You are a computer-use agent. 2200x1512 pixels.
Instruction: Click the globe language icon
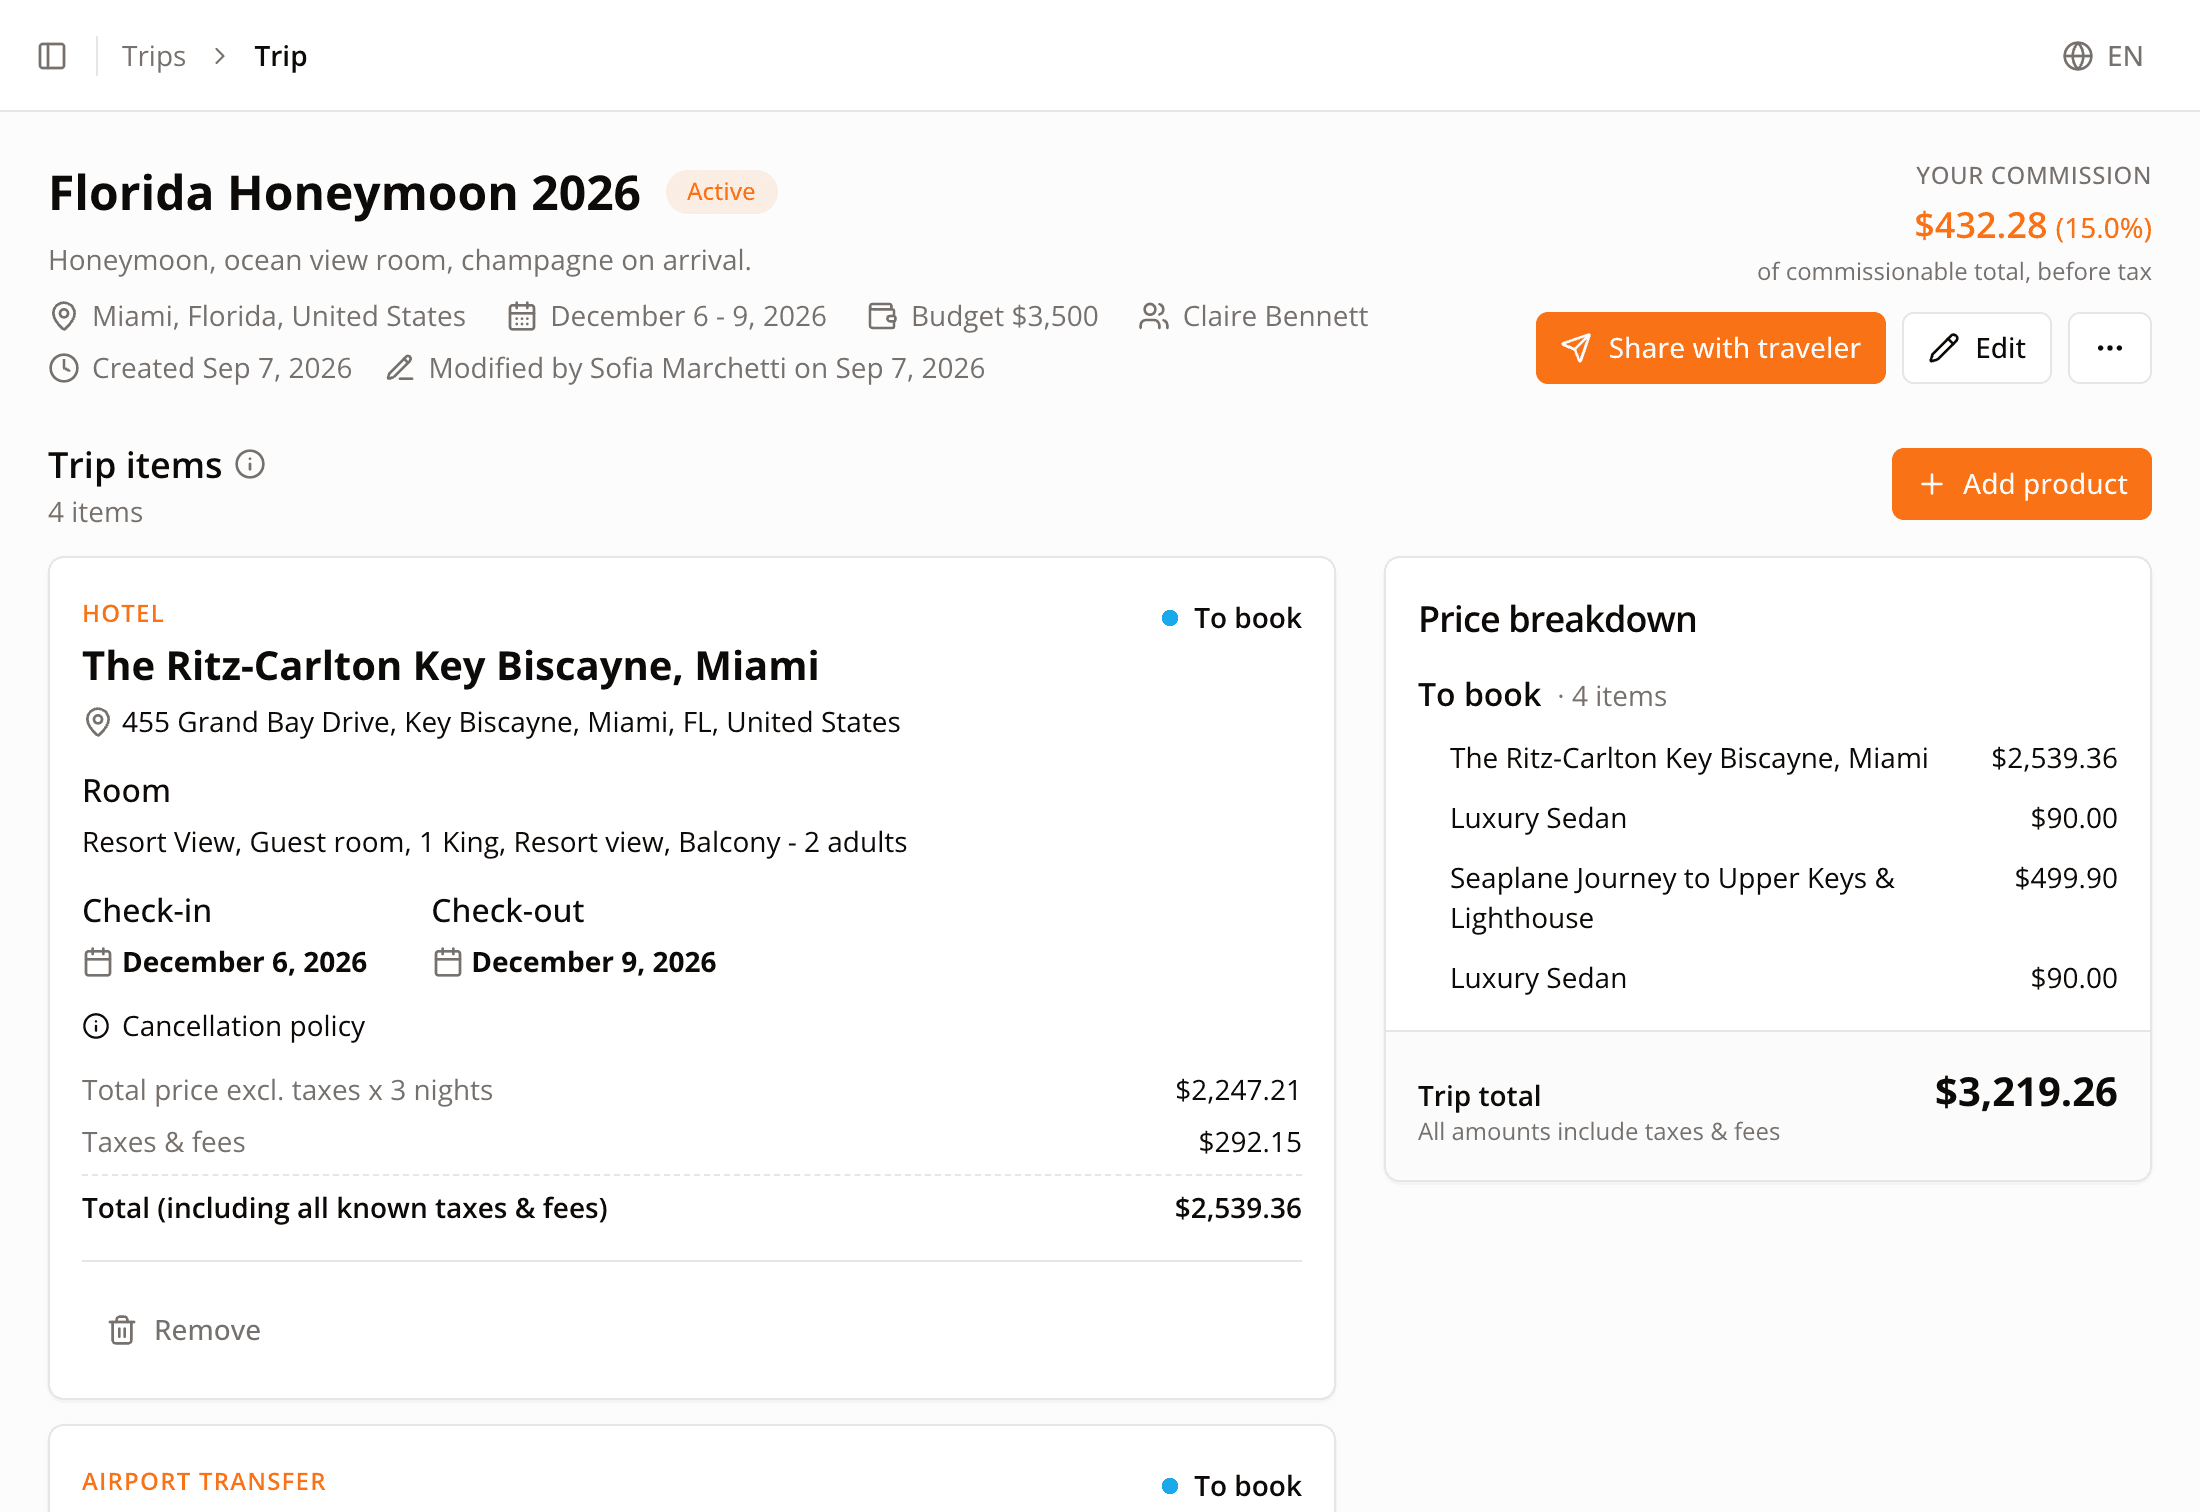(2077, 56)
